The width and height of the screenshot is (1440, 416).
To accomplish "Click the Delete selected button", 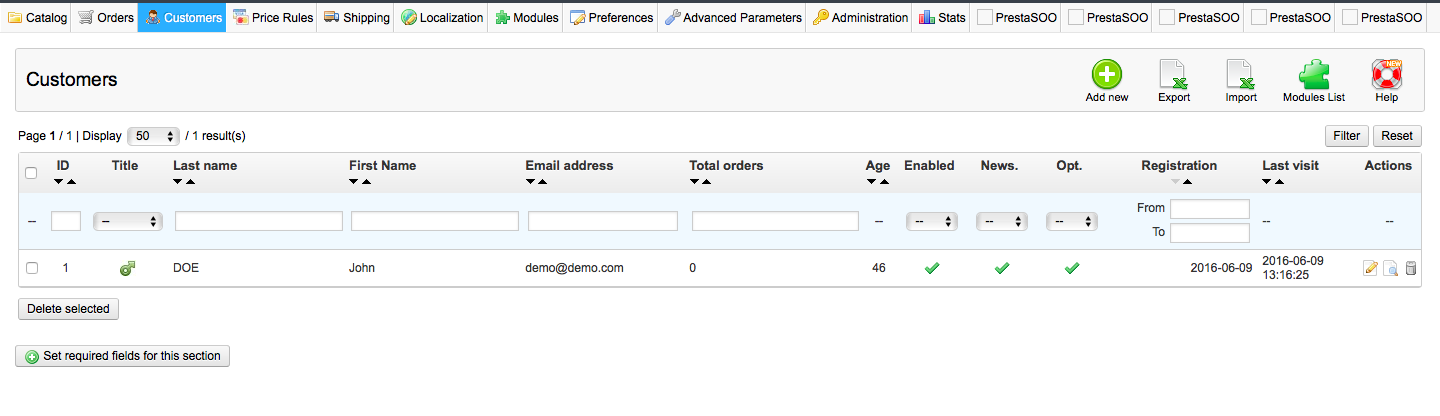I will [x=68, y=309].
